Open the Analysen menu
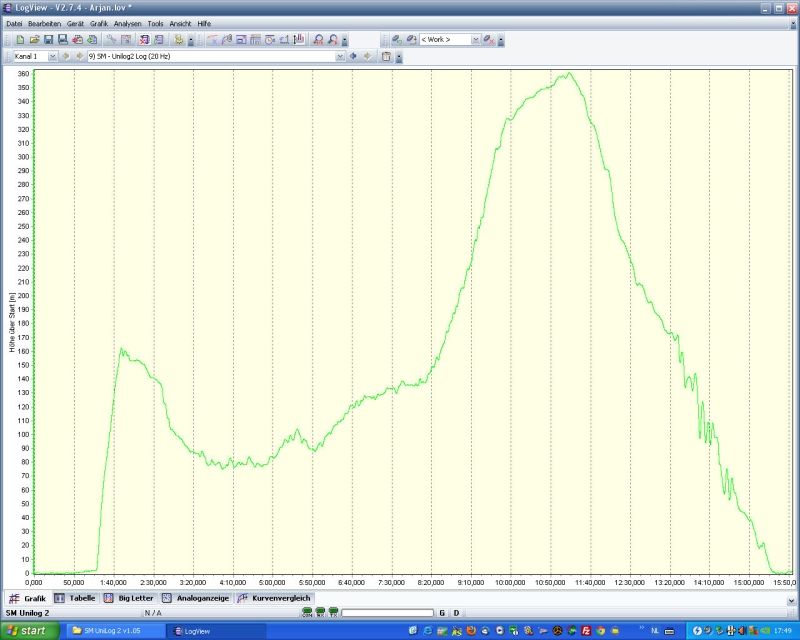800x640 pixels. coord(128,23)
